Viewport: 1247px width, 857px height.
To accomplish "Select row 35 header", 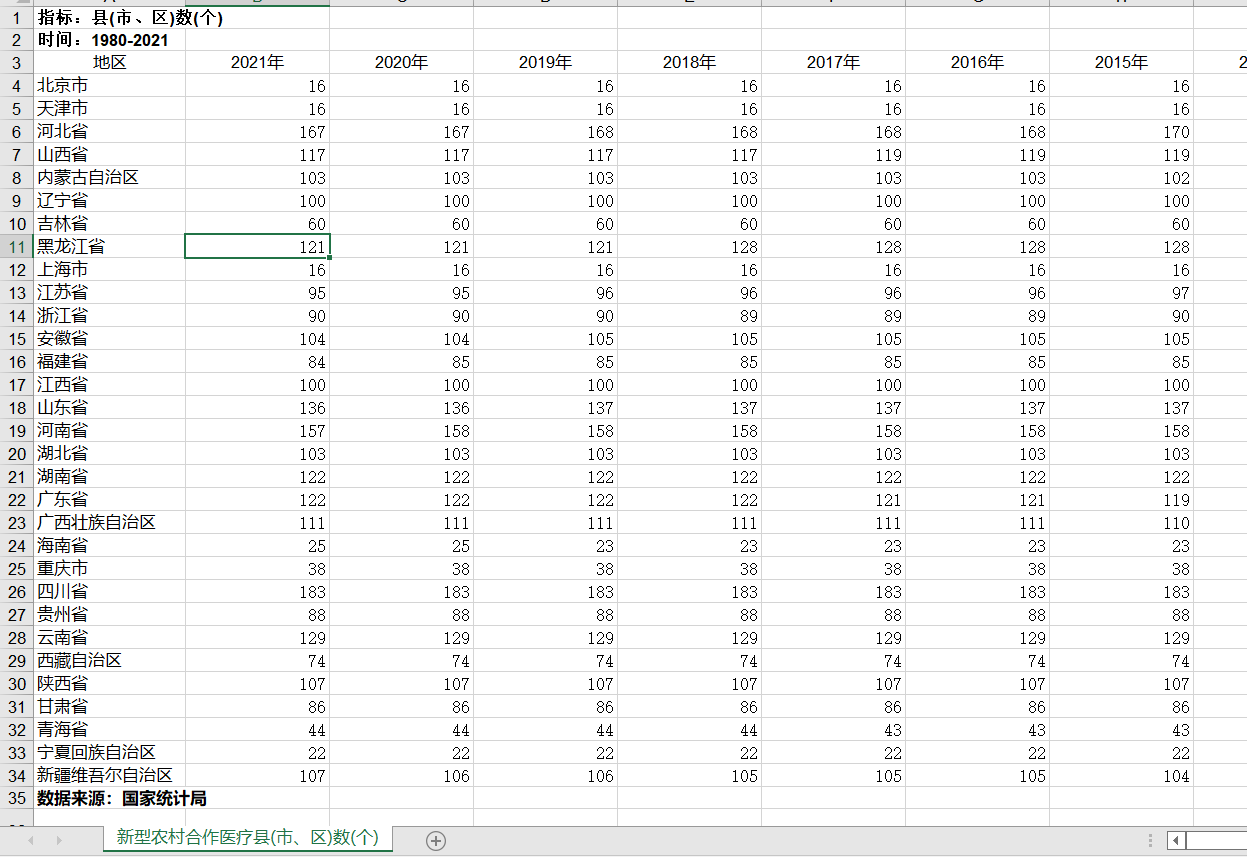I will 17,798.
